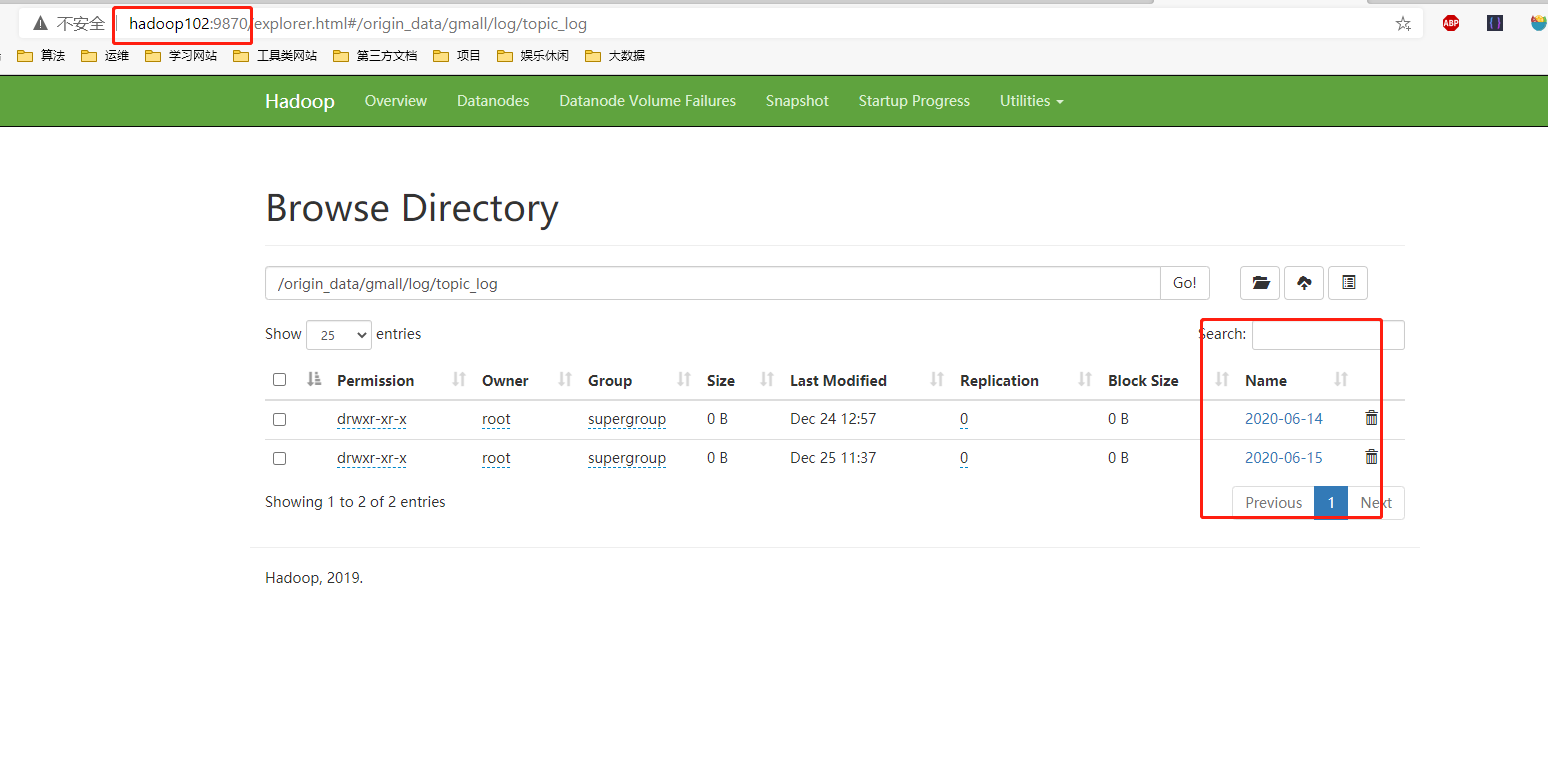Viewport: 1548px width, 760px height.
Task: Click the first row drwxr-xr-x permission
Action: point(372,419)
